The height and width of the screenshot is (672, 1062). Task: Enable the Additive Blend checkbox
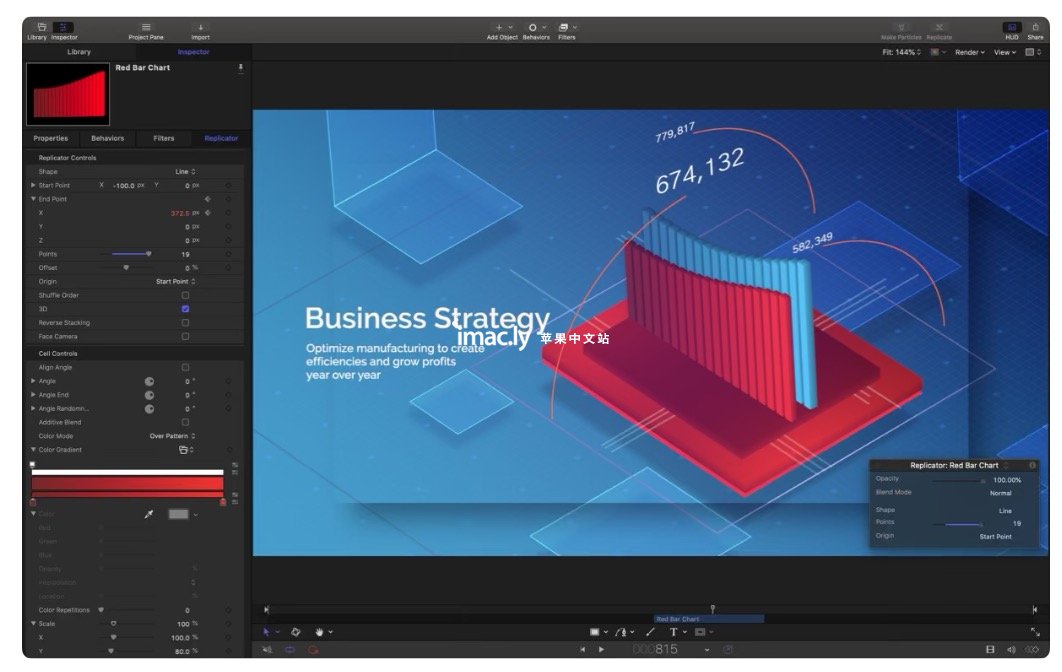pos(186,422)
